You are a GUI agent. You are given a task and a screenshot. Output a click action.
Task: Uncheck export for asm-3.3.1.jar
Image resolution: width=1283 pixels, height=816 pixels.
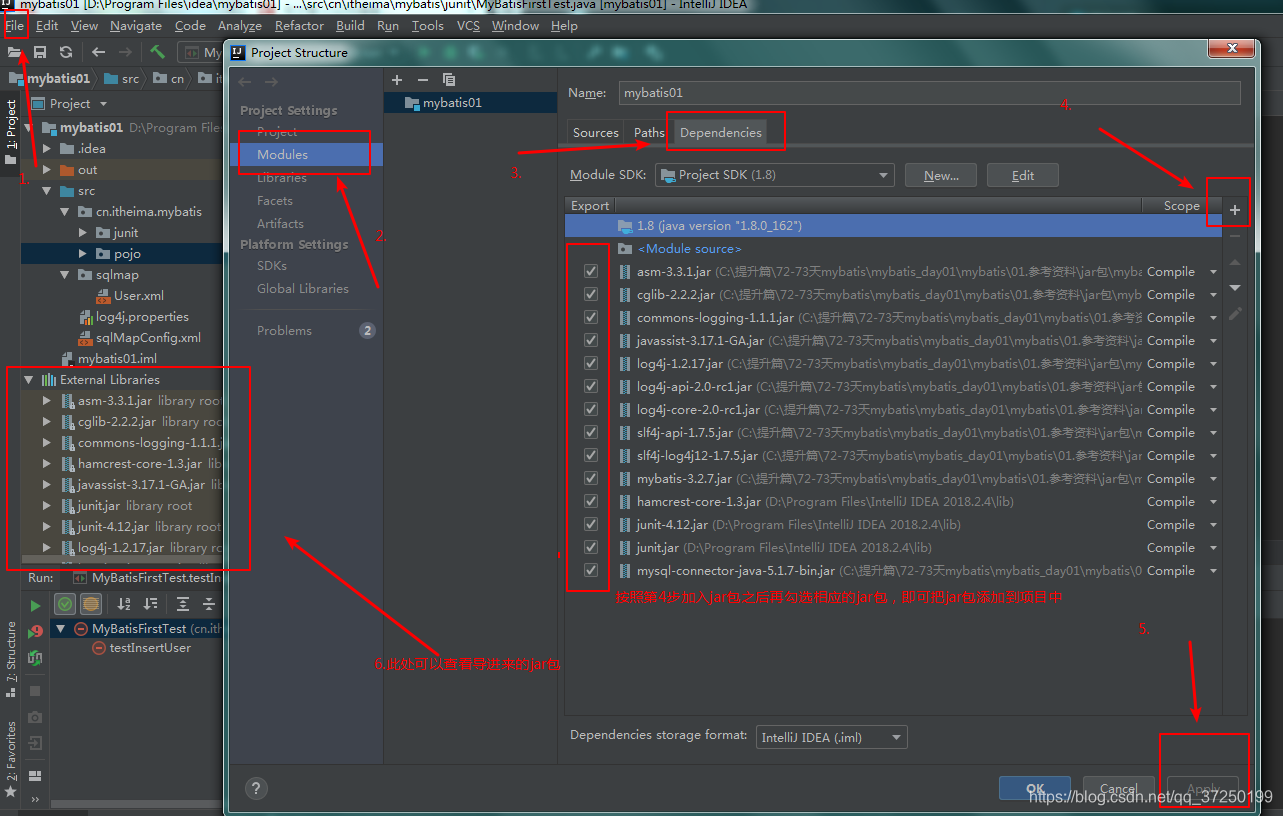[x=591, y=272]
